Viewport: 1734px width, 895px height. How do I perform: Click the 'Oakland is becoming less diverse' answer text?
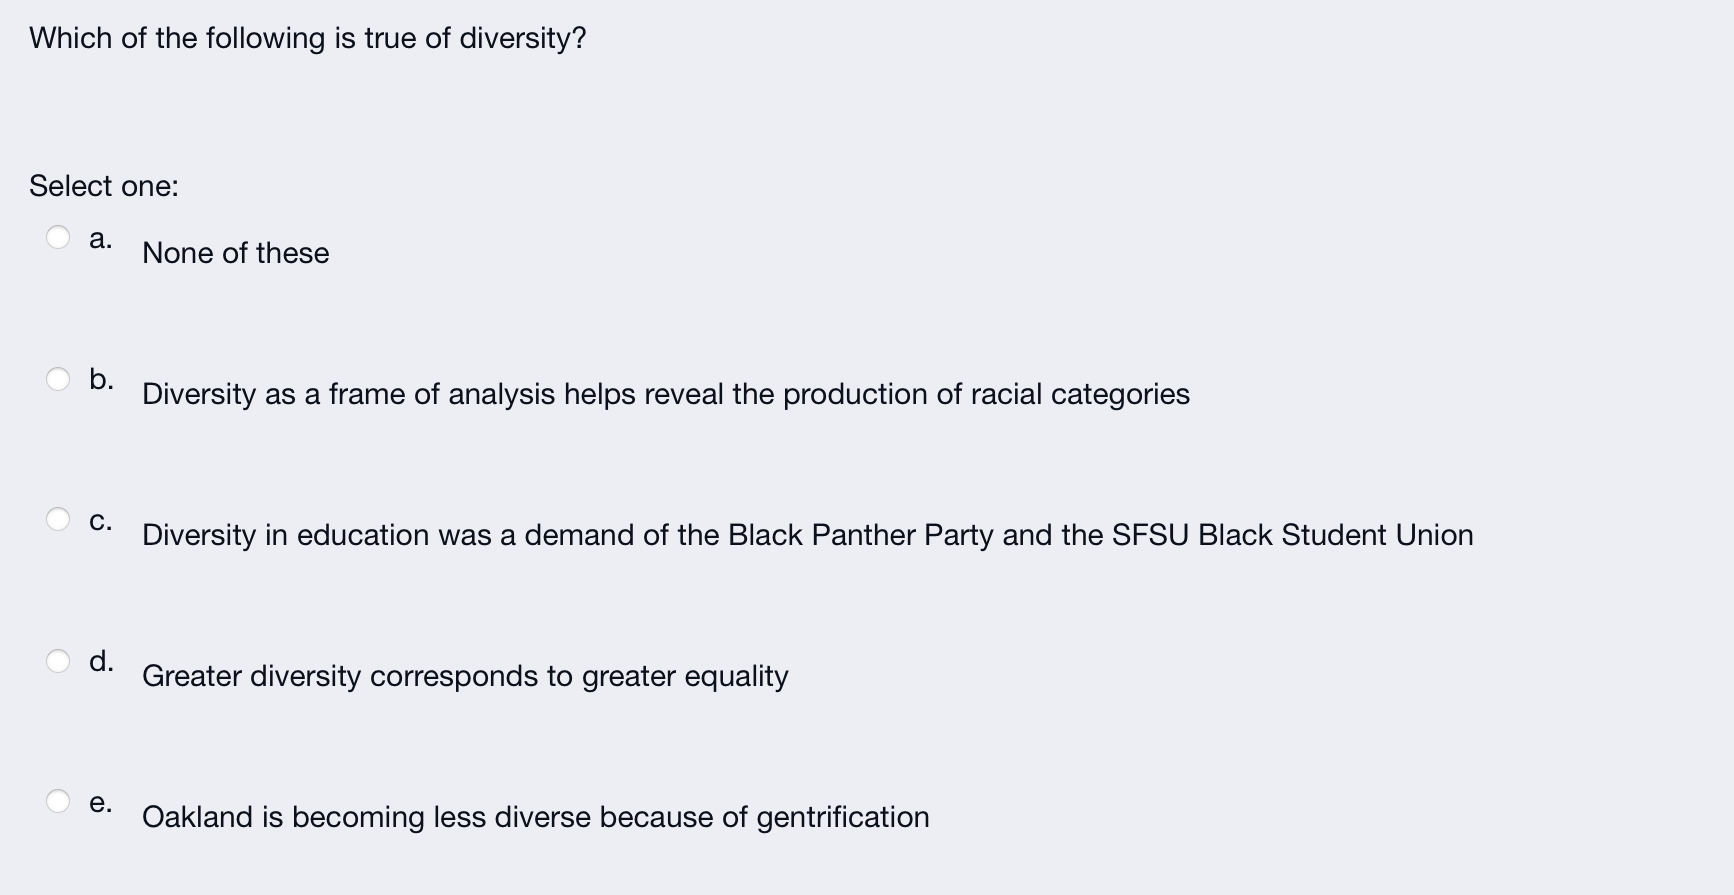535,817
